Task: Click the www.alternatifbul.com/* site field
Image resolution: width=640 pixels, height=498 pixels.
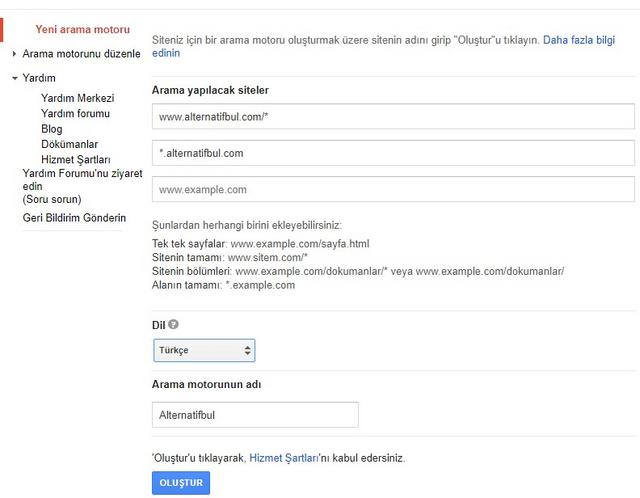Action: (393, 116)
